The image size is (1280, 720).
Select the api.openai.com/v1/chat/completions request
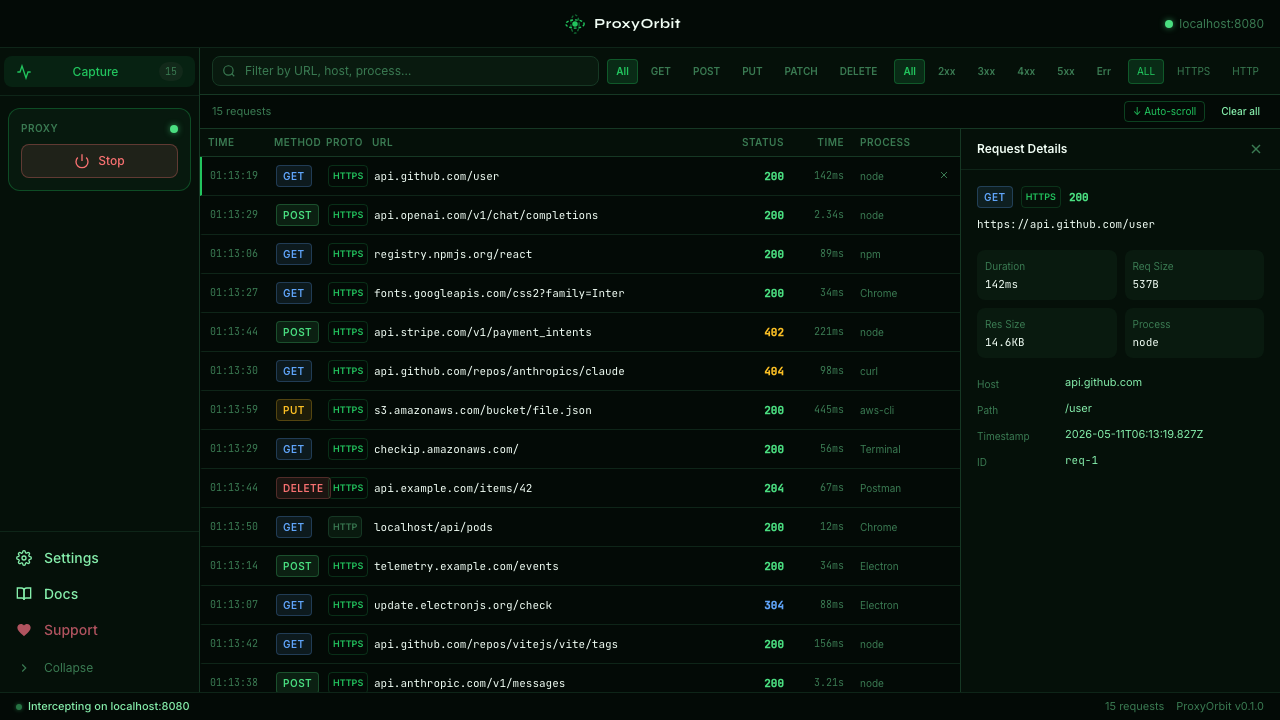click(580, 215)
